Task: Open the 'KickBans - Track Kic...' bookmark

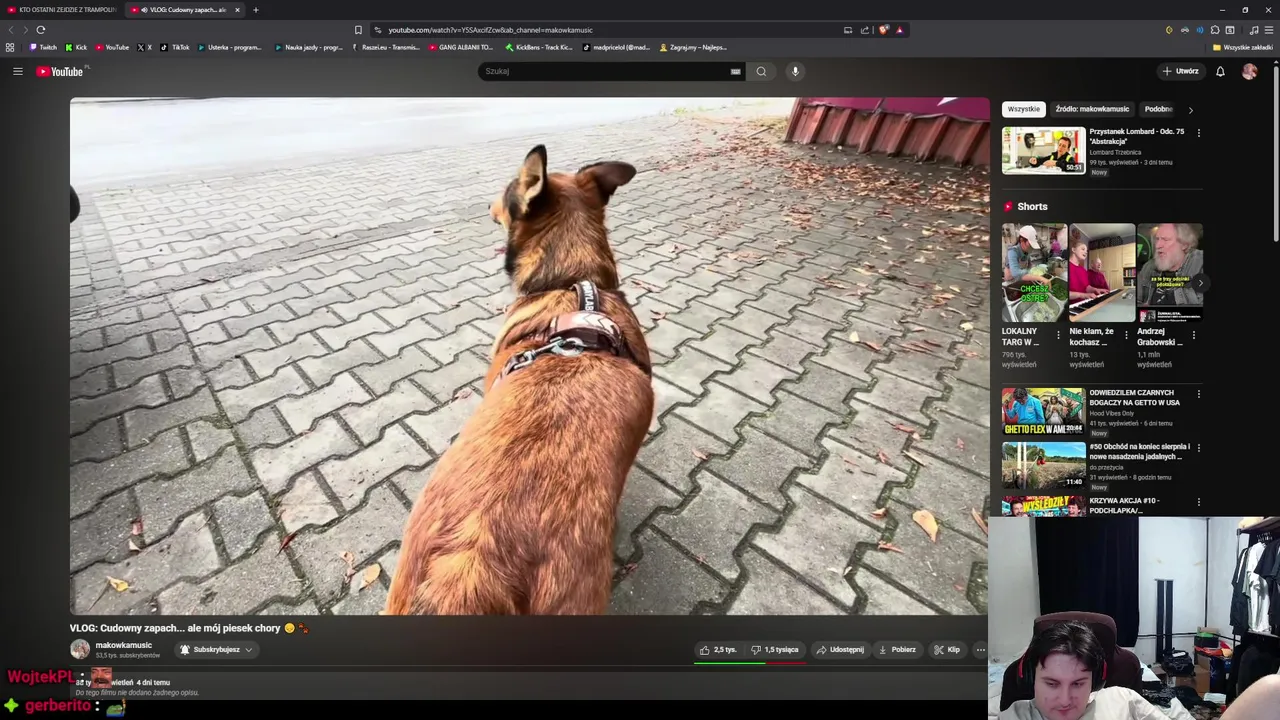Action: click(x=539, y=47)
